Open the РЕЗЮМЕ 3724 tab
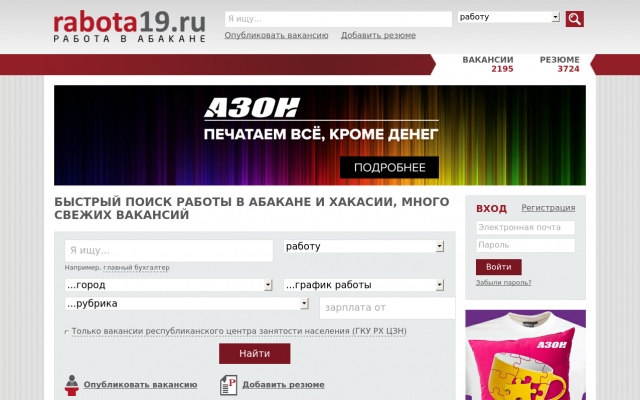Viewport: 640px width, 400px height. coord(560,64)
